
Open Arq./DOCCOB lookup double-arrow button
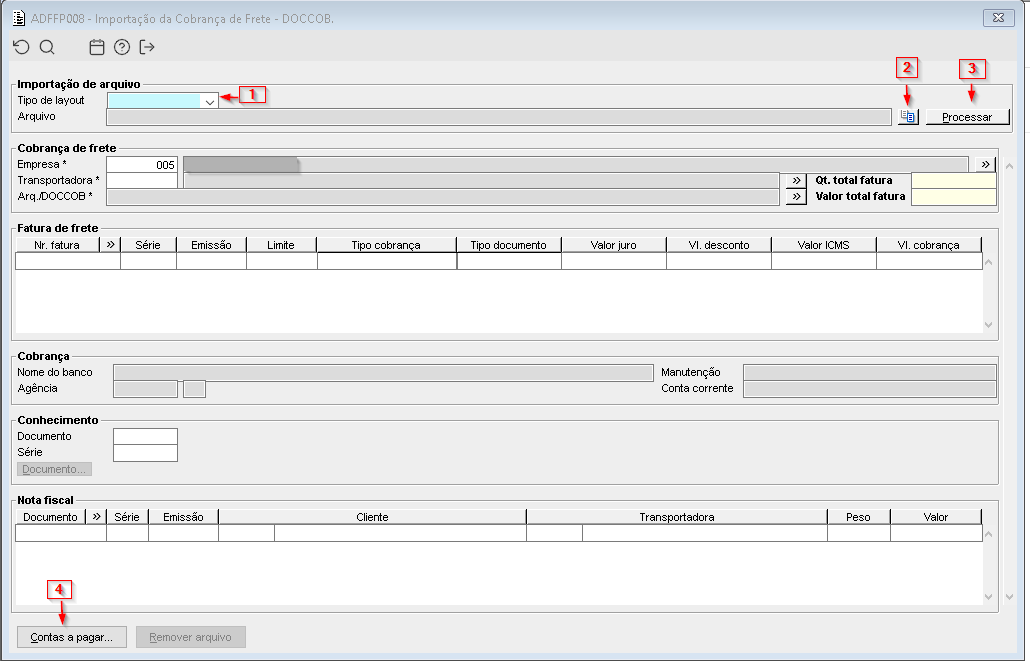point(796,196)
